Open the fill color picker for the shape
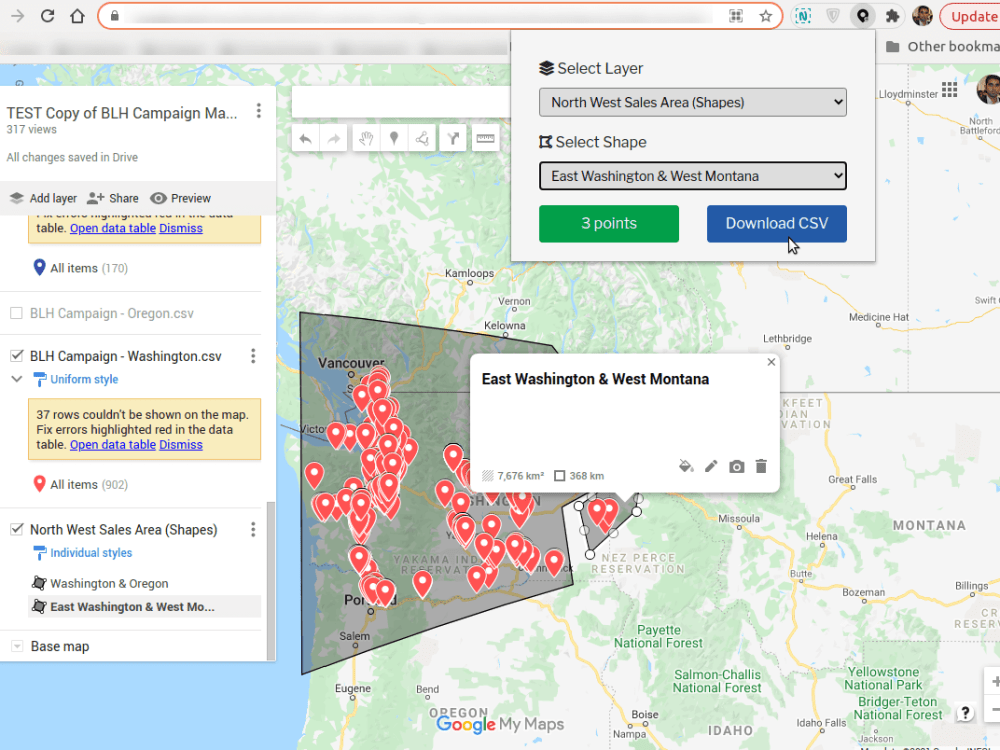Image resolution: width=1000 pixels, height=750 pixels. (x=686, y=466)
